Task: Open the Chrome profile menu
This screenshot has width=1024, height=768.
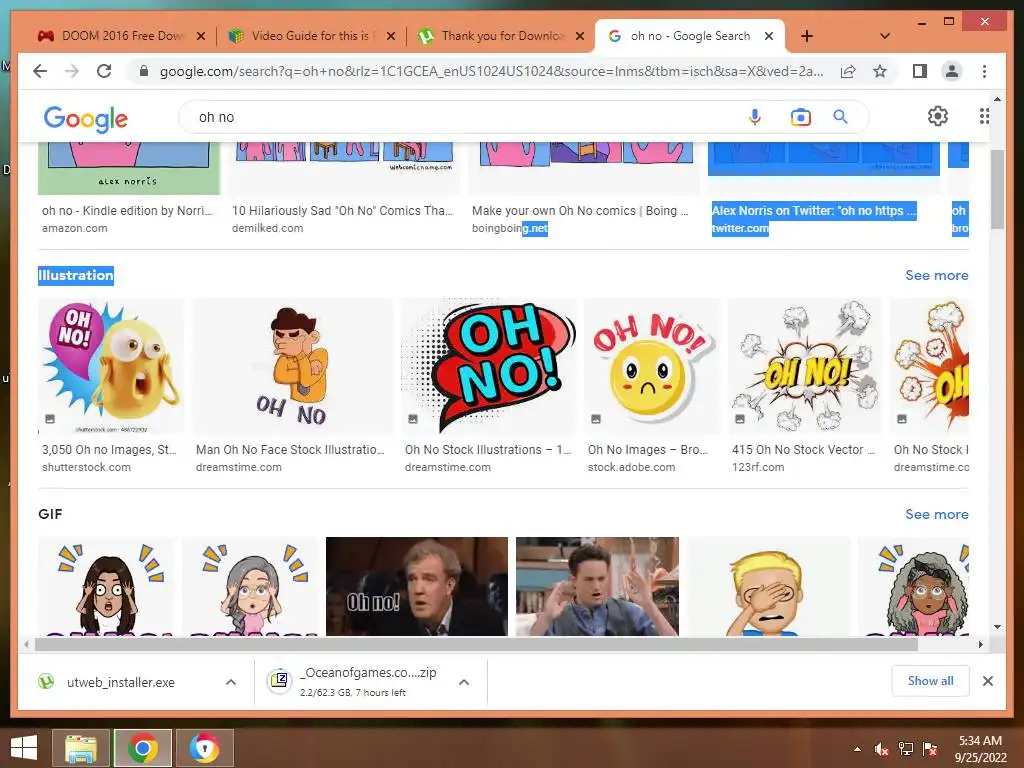Action: click(x=952, y=71)
